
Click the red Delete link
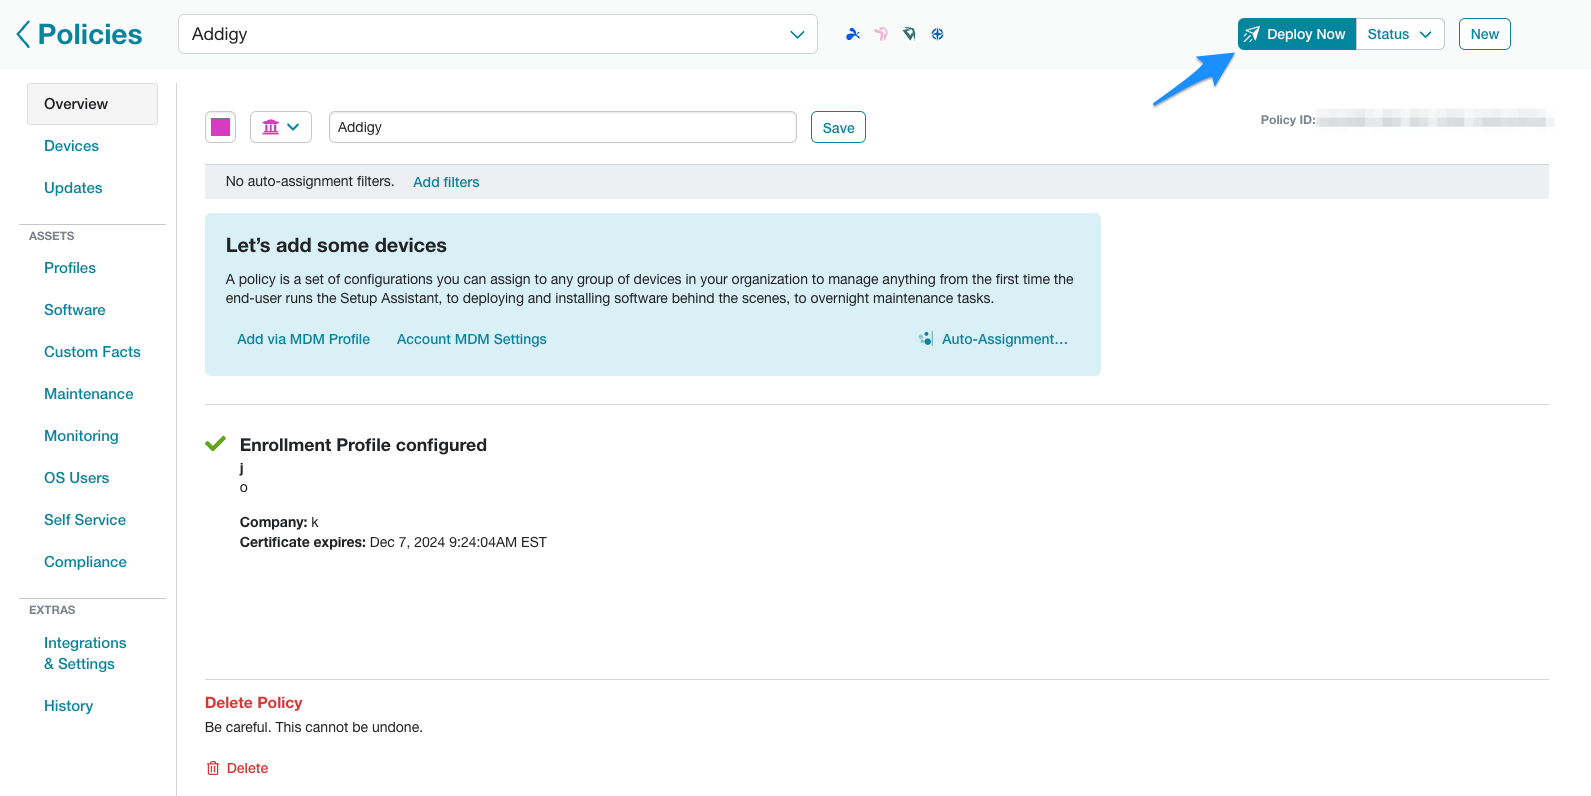pyautogui.click(x=247, y=768)
